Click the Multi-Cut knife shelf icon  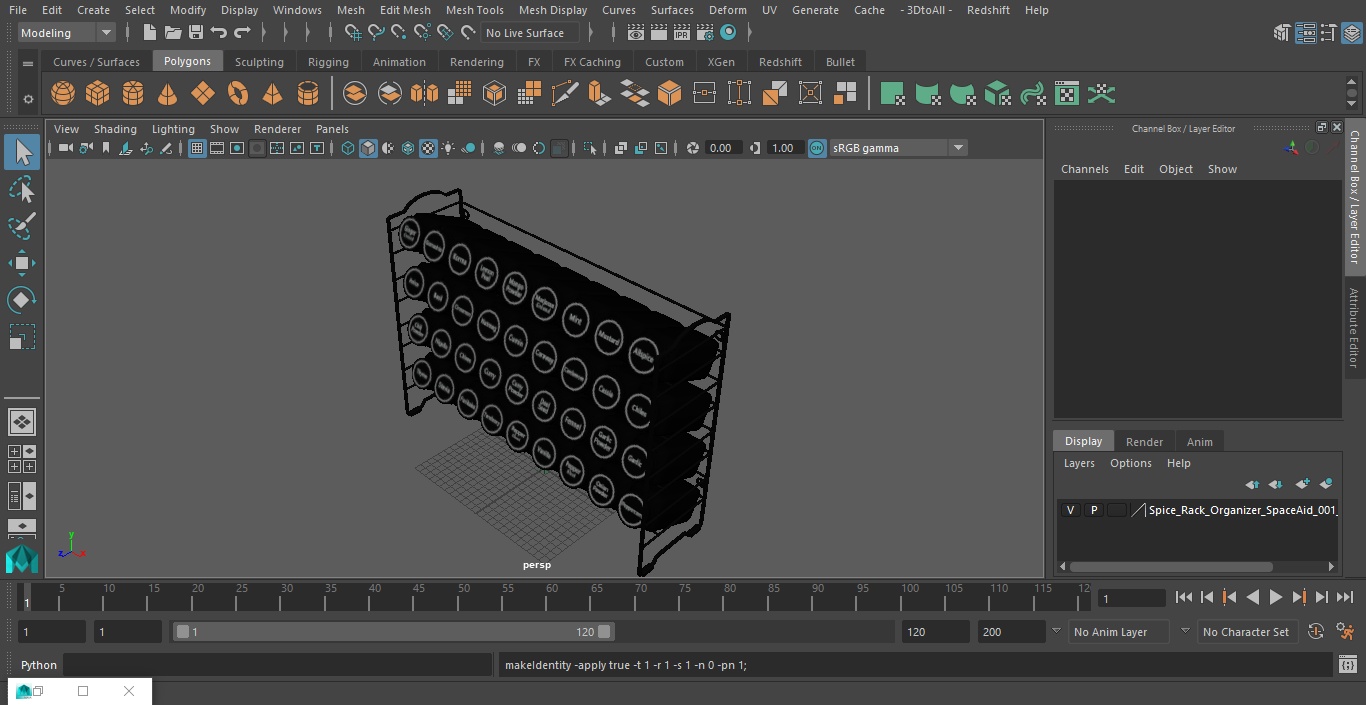coord(564,94)
